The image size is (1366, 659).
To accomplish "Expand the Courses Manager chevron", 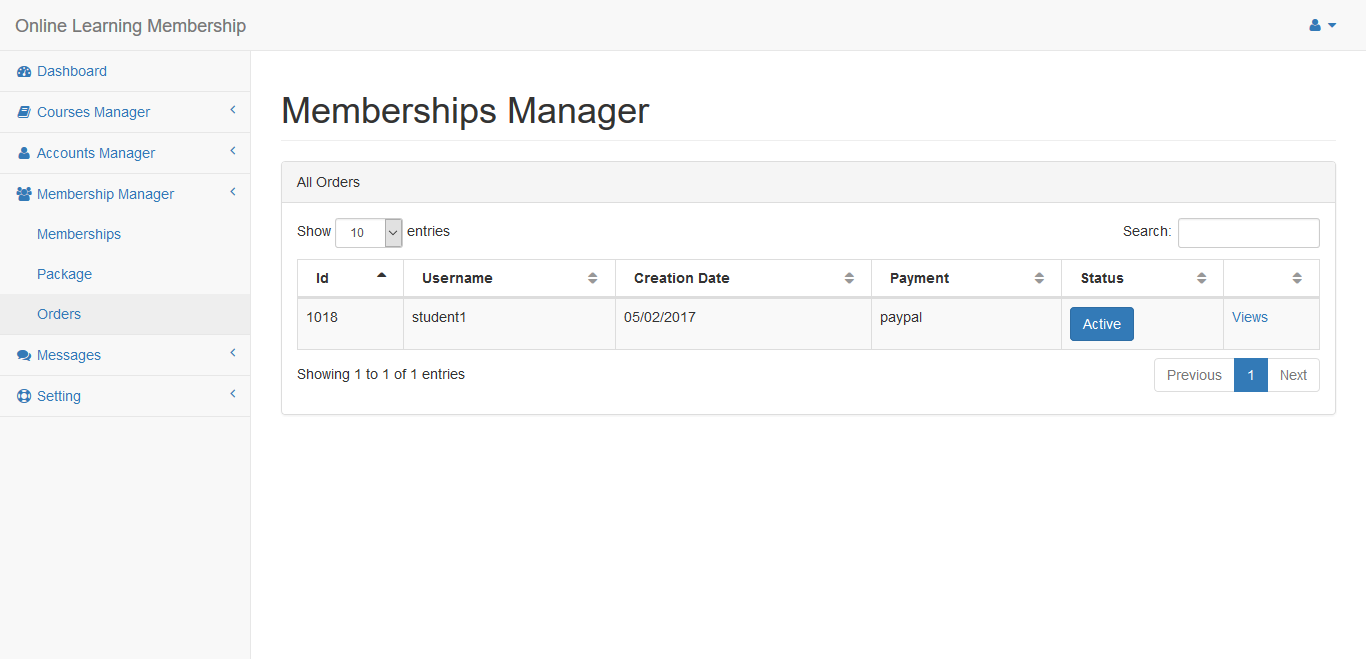I will 232,110.
